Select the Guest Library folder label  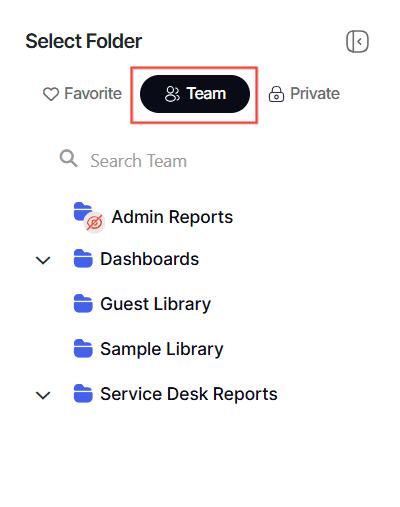tap(156, 304)
